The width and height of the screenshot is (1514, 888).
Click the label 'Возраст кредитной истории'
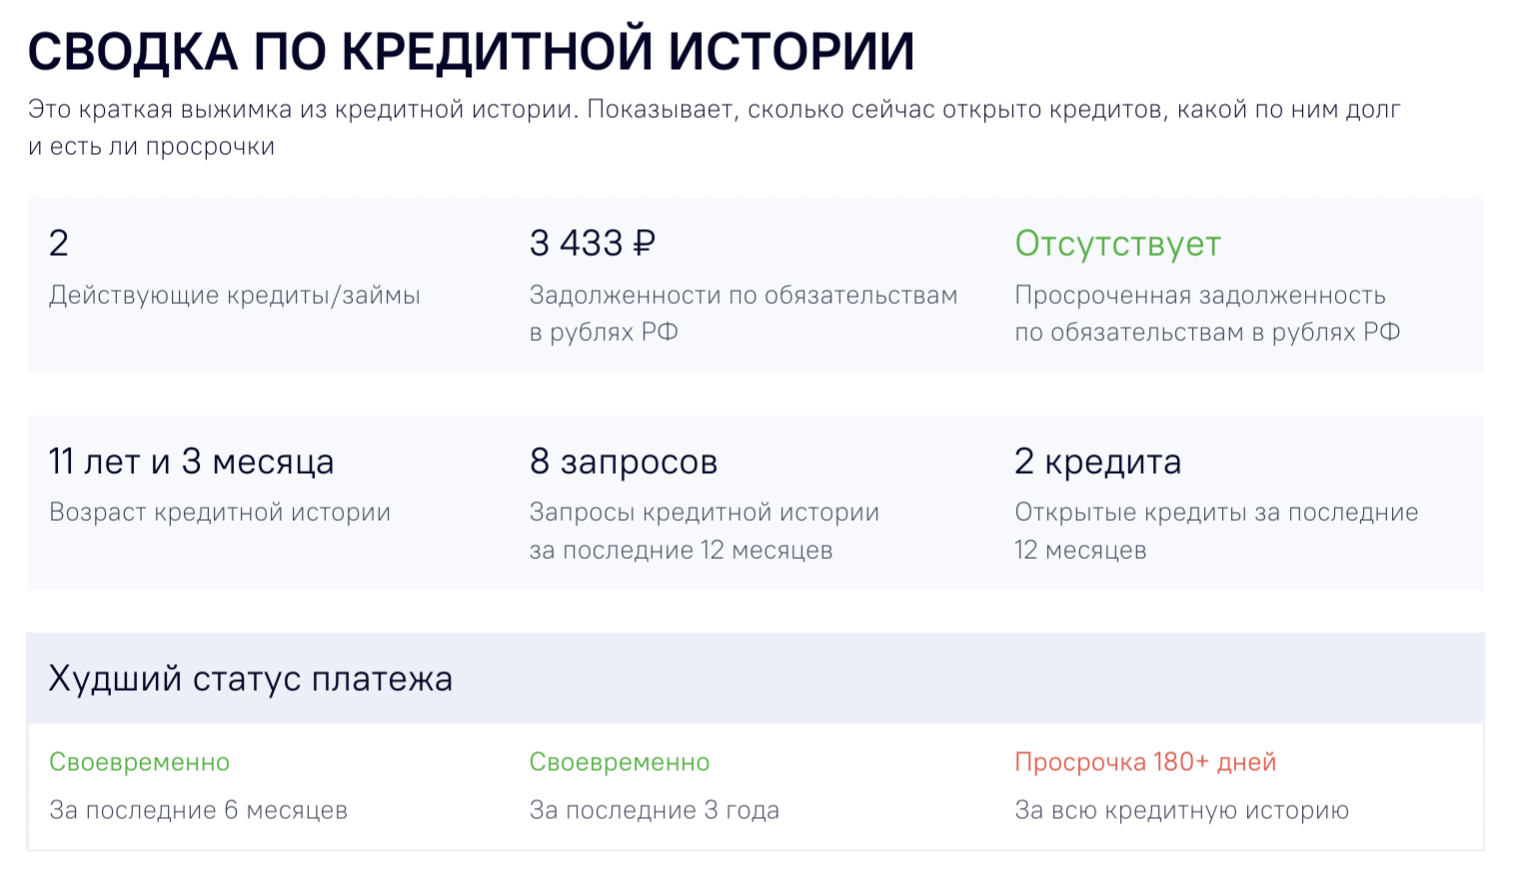tap(220, 512)
